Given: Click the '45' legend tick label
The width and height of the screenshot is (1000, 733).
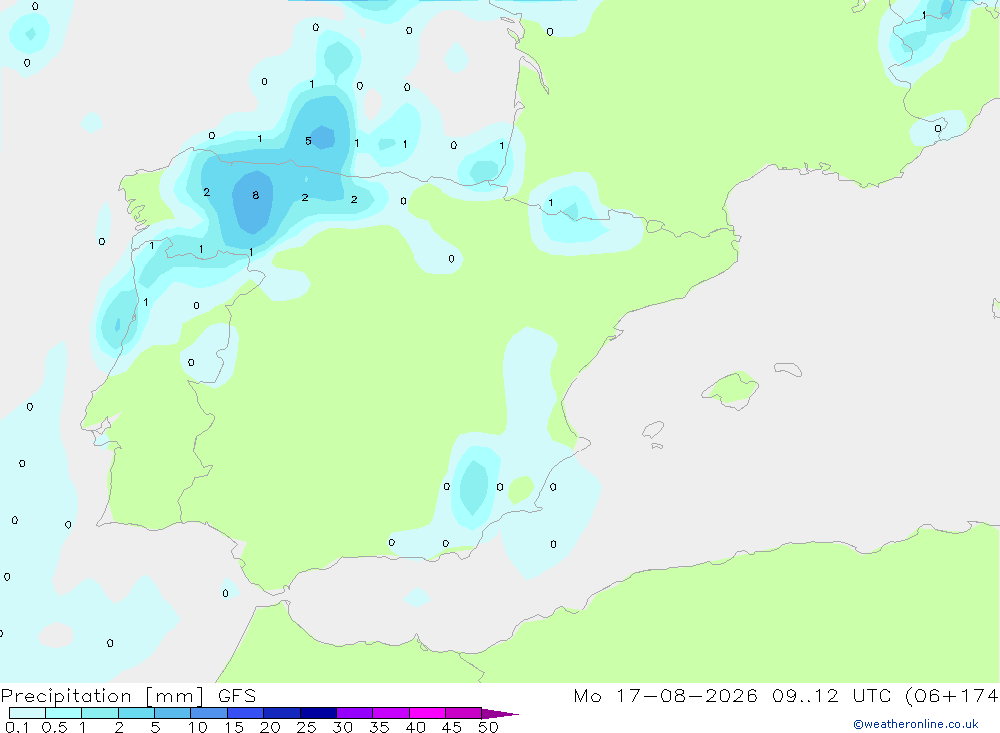Looking at the screenshot, I should pos(452,727).
